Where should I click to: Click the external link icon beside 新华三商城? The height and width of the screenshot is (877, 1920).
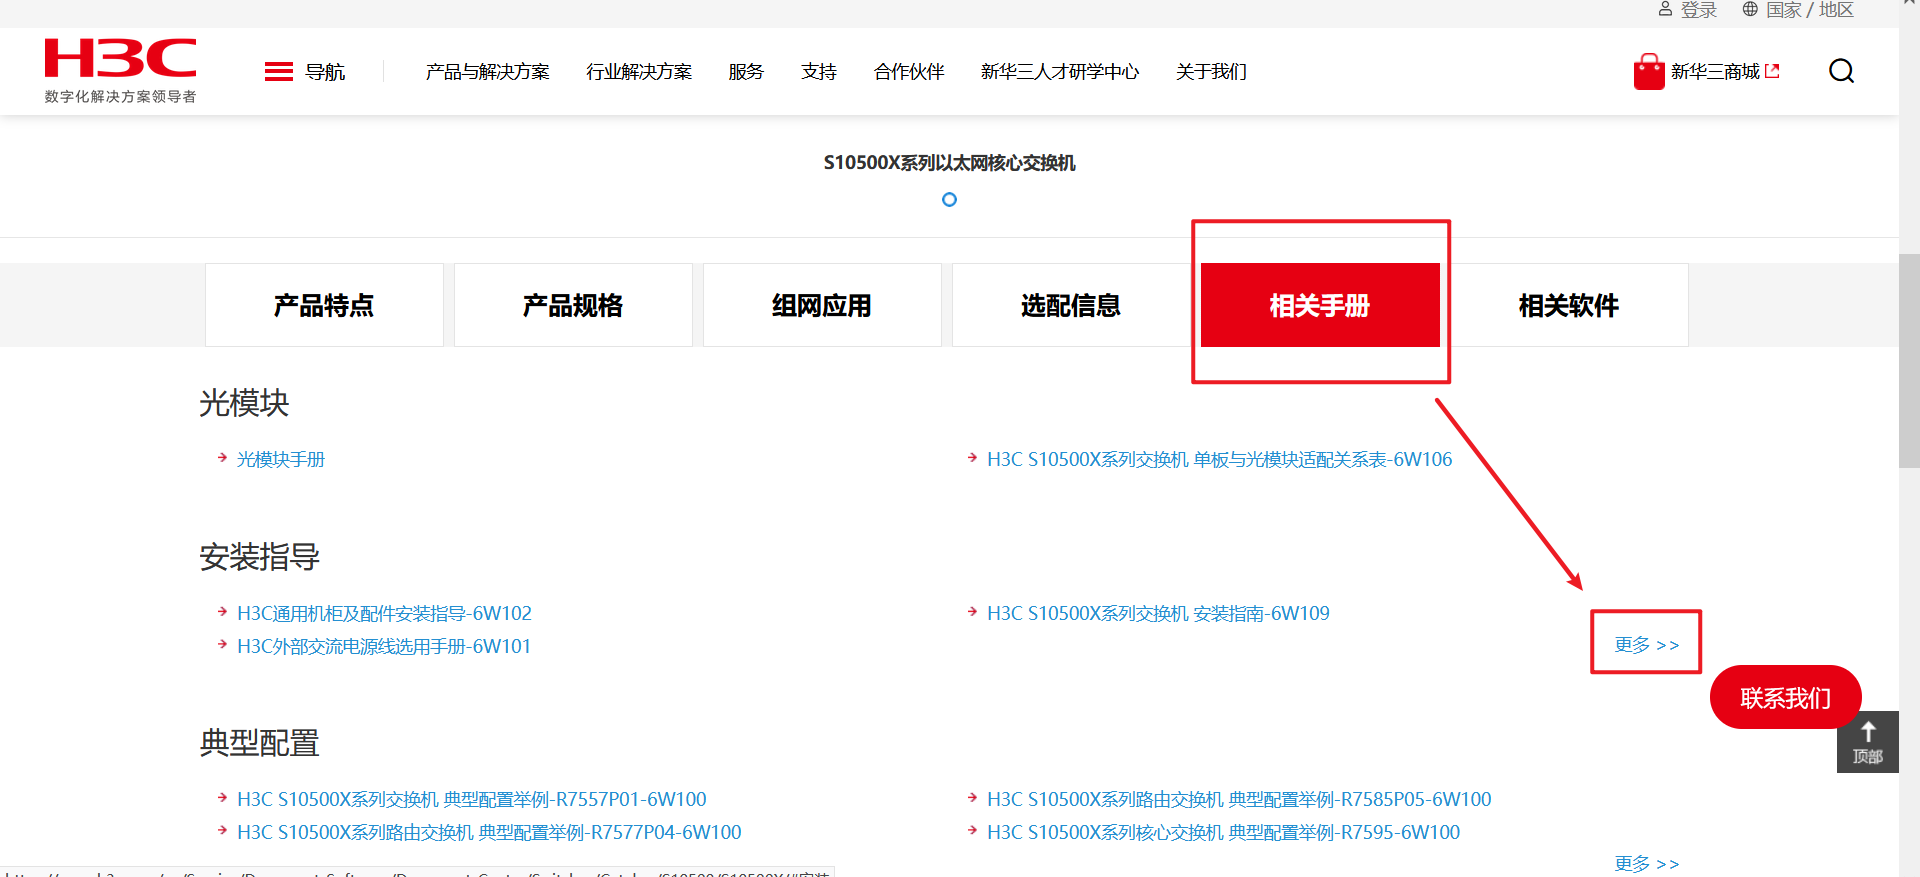(1773, 71)
